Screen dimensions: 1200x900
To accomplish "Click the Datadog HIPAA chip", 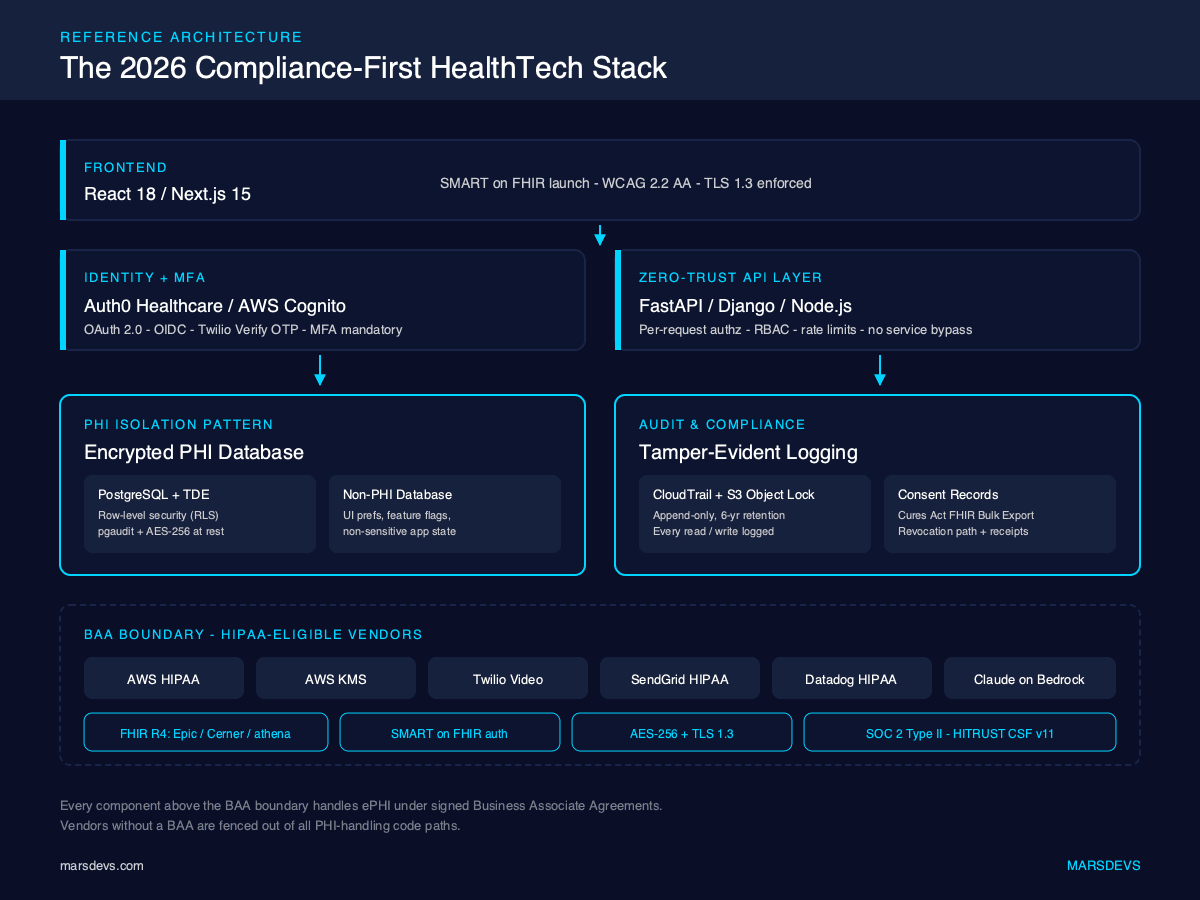I will point(852,678).
